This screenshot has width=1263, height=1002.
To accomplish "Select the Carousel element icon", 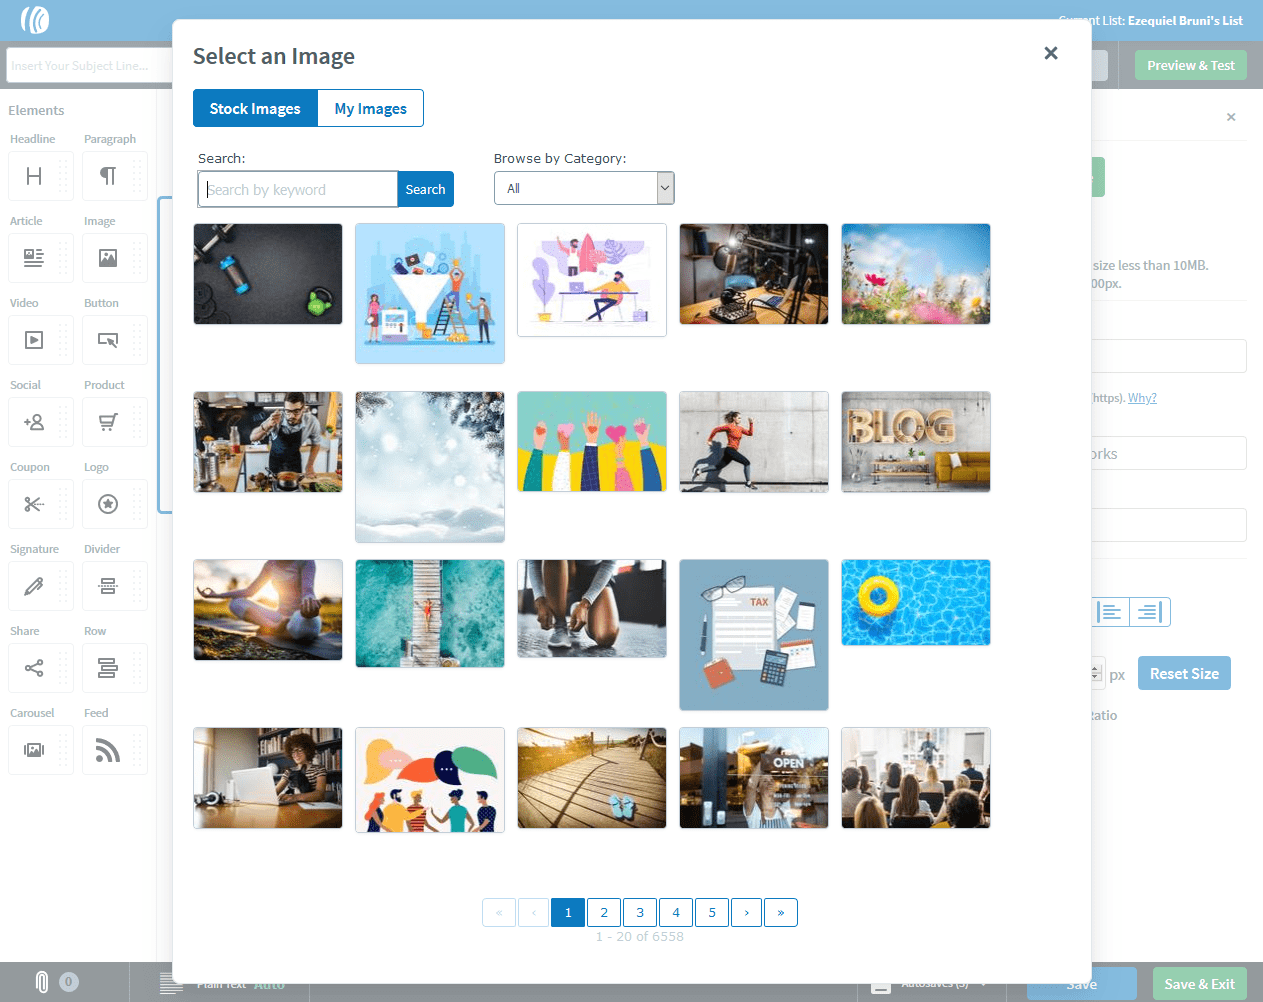I will [34, 750].
